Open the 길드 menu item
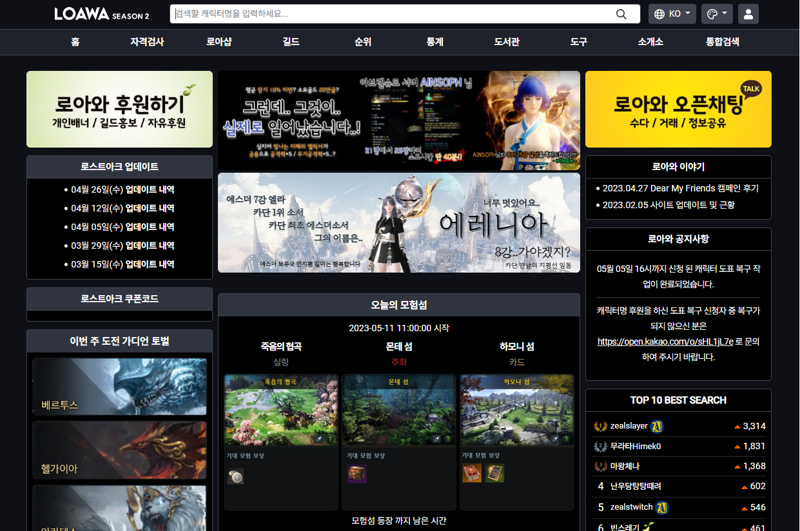The height and width of the screenshot is (531, 800). click(291, 42)
